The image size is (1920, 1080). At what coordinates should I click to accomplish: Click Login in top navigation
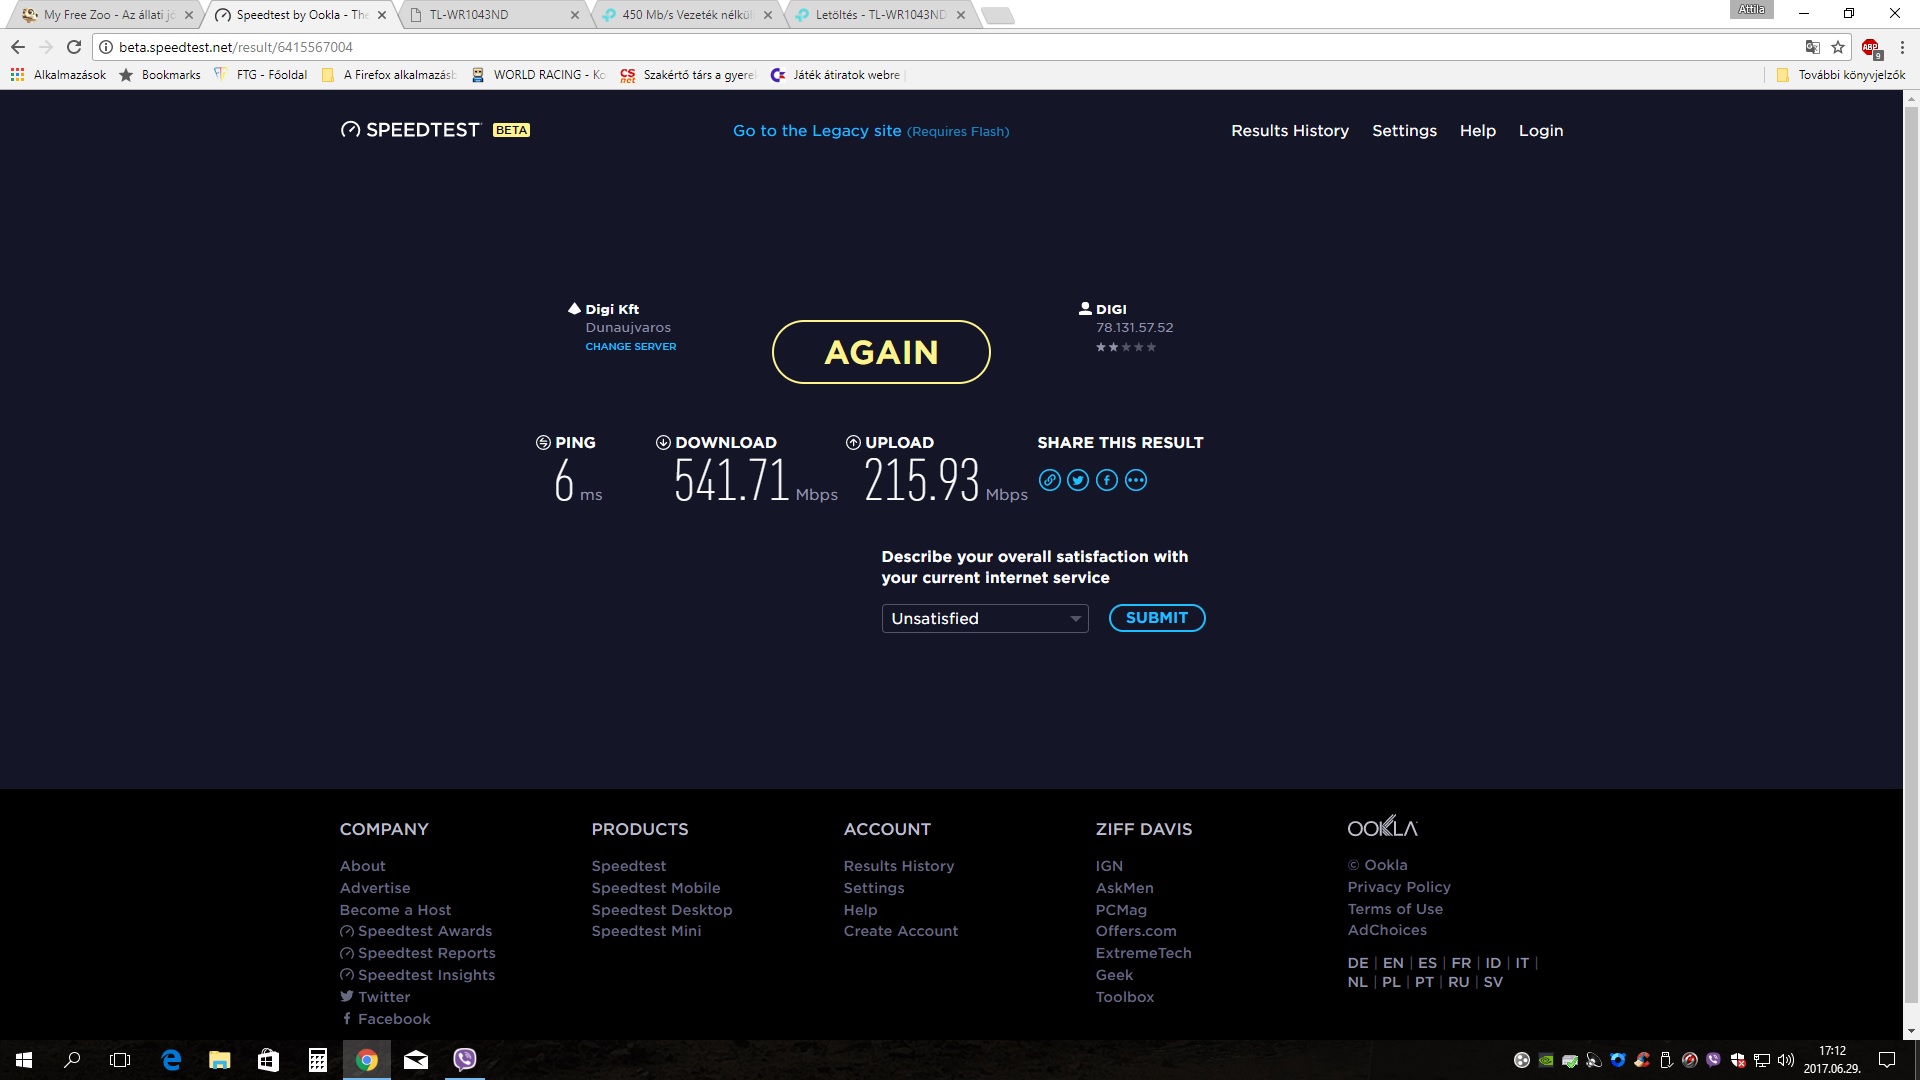(x=1541, y=131)
